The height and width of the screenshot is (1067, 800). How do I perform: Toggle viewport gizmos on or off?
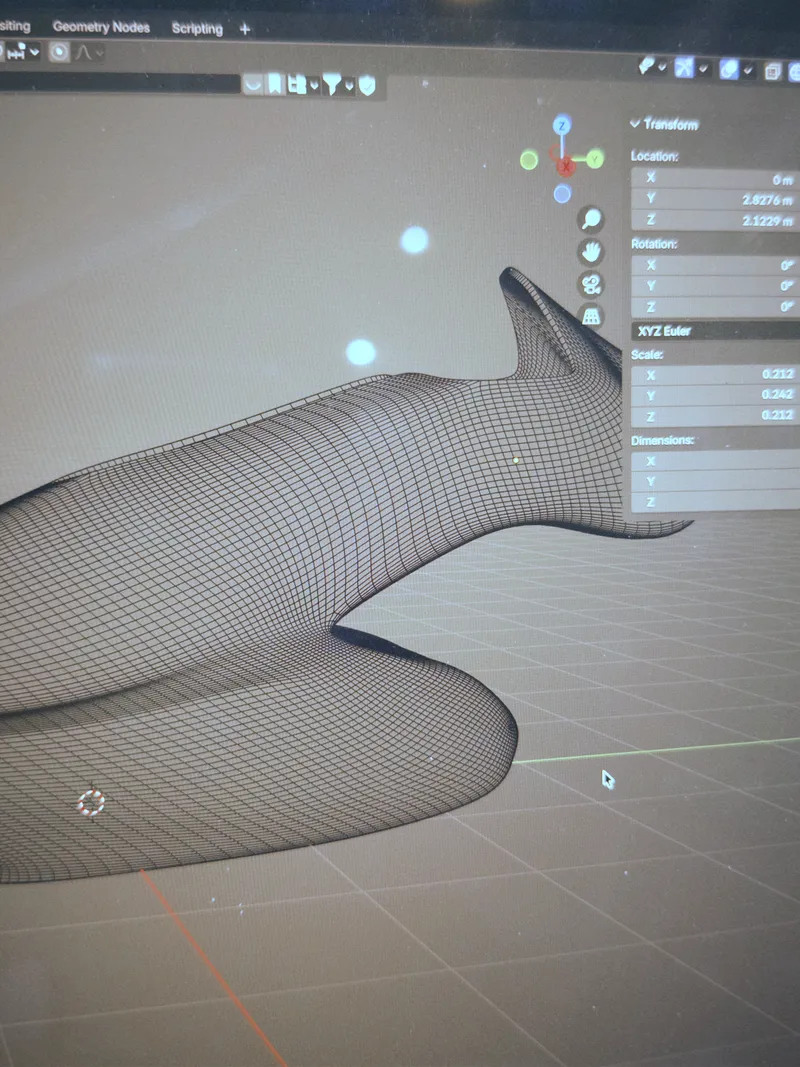pyautogui.click(x=684, y=67)
